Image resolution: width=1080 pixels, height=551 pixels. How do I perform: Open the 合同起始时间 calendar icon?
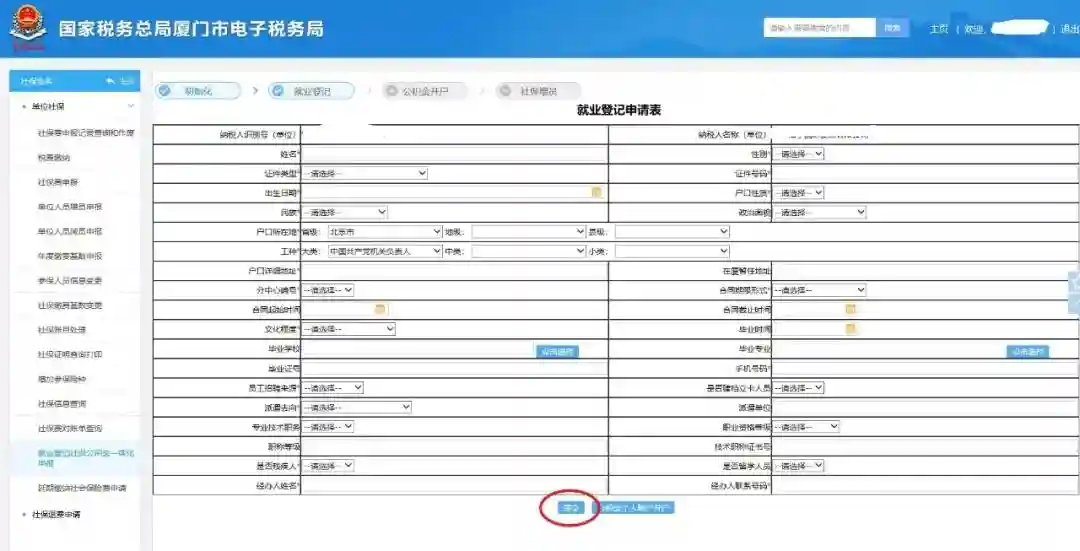pos(380,309)
